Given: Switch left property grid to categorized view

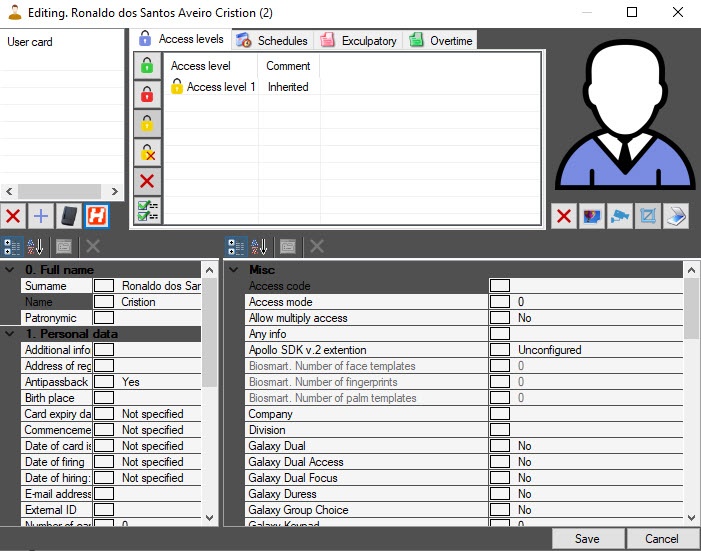Looking at the screenshot, I should 12,246.
